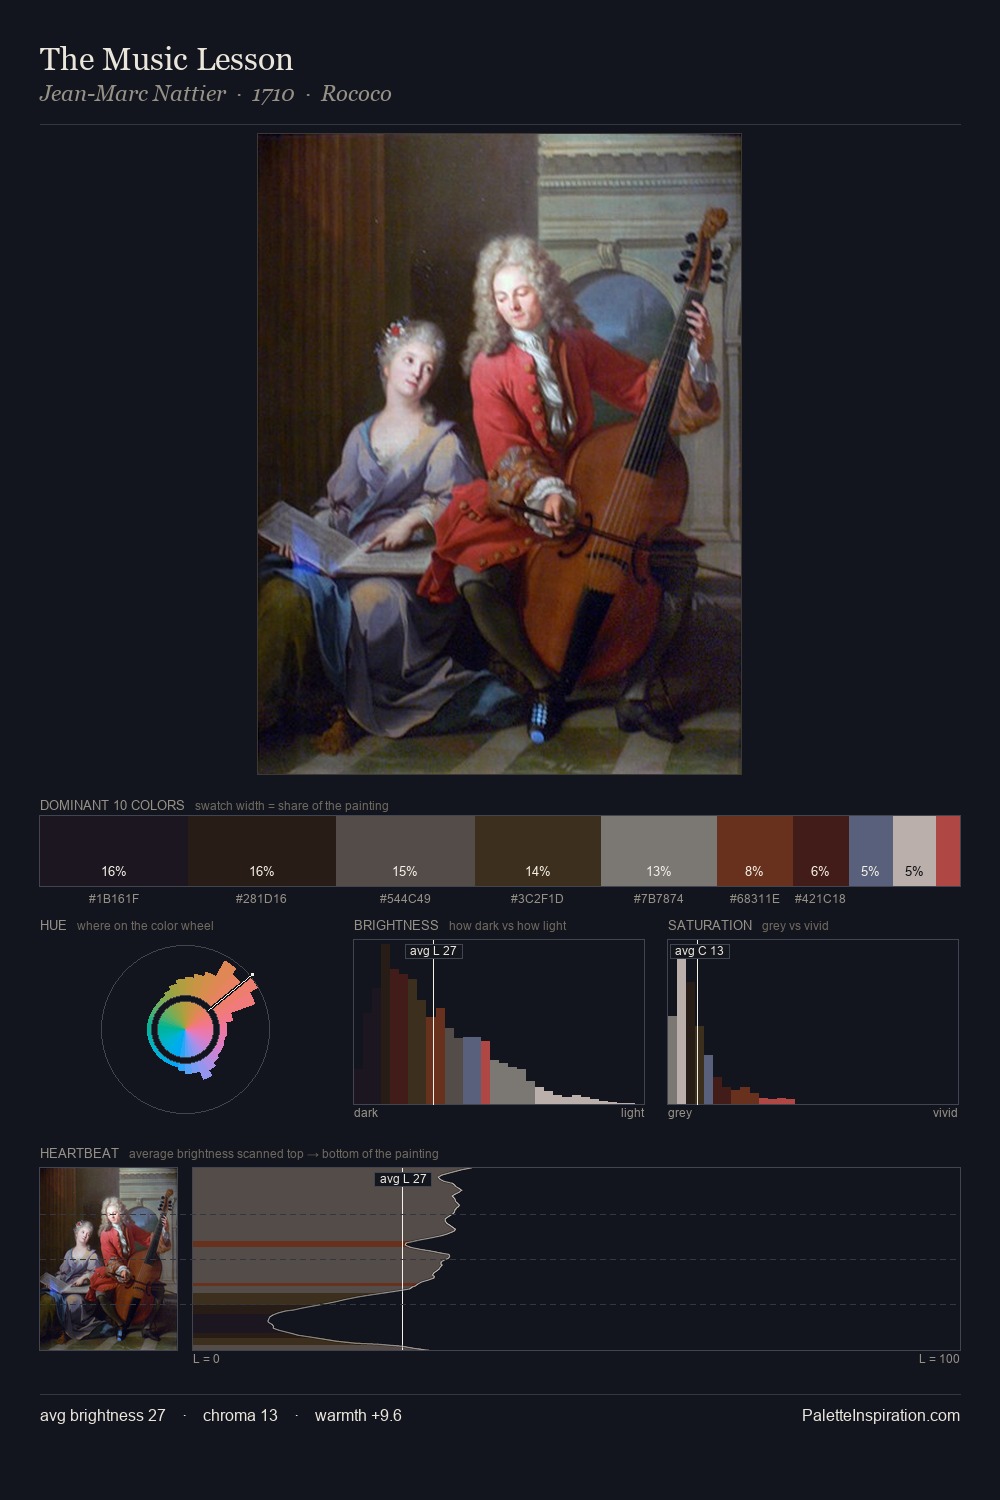Click the 'HEARTBEAT' section heading

[x=79, y=1153]
